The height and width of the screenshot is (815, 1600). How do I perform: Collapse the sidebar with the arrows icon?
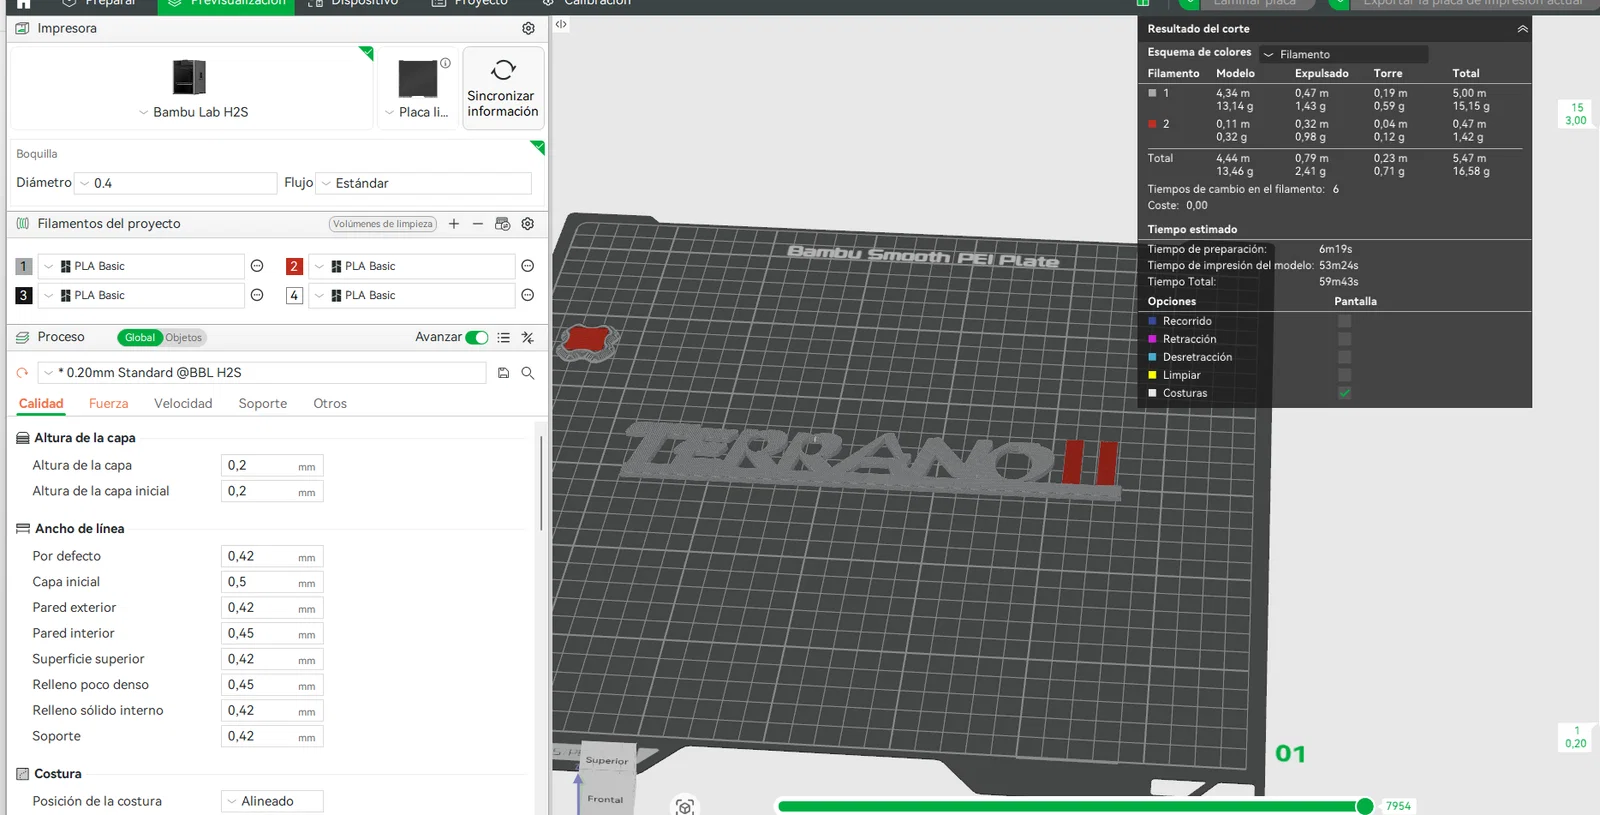click(x=561, y=24)
